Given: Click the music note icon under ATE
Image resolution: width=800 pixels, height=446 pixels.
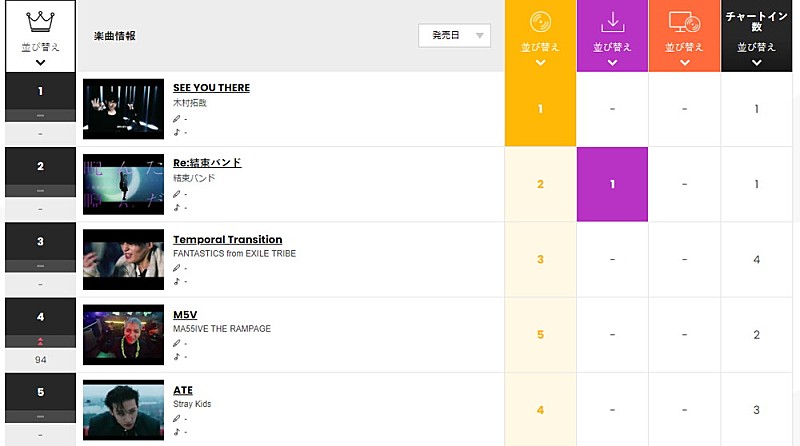Looking at the screenshot, I should (x=177, y=432).
